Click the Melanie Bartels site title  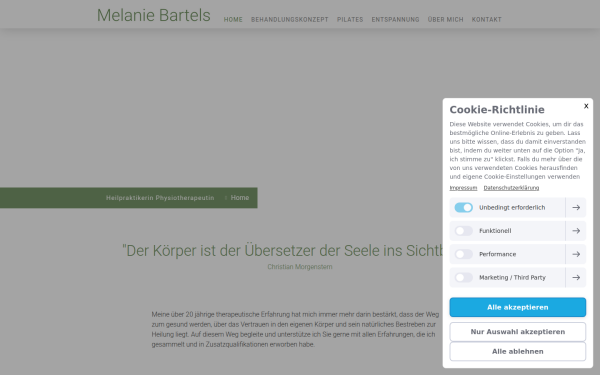click(153, 16)
